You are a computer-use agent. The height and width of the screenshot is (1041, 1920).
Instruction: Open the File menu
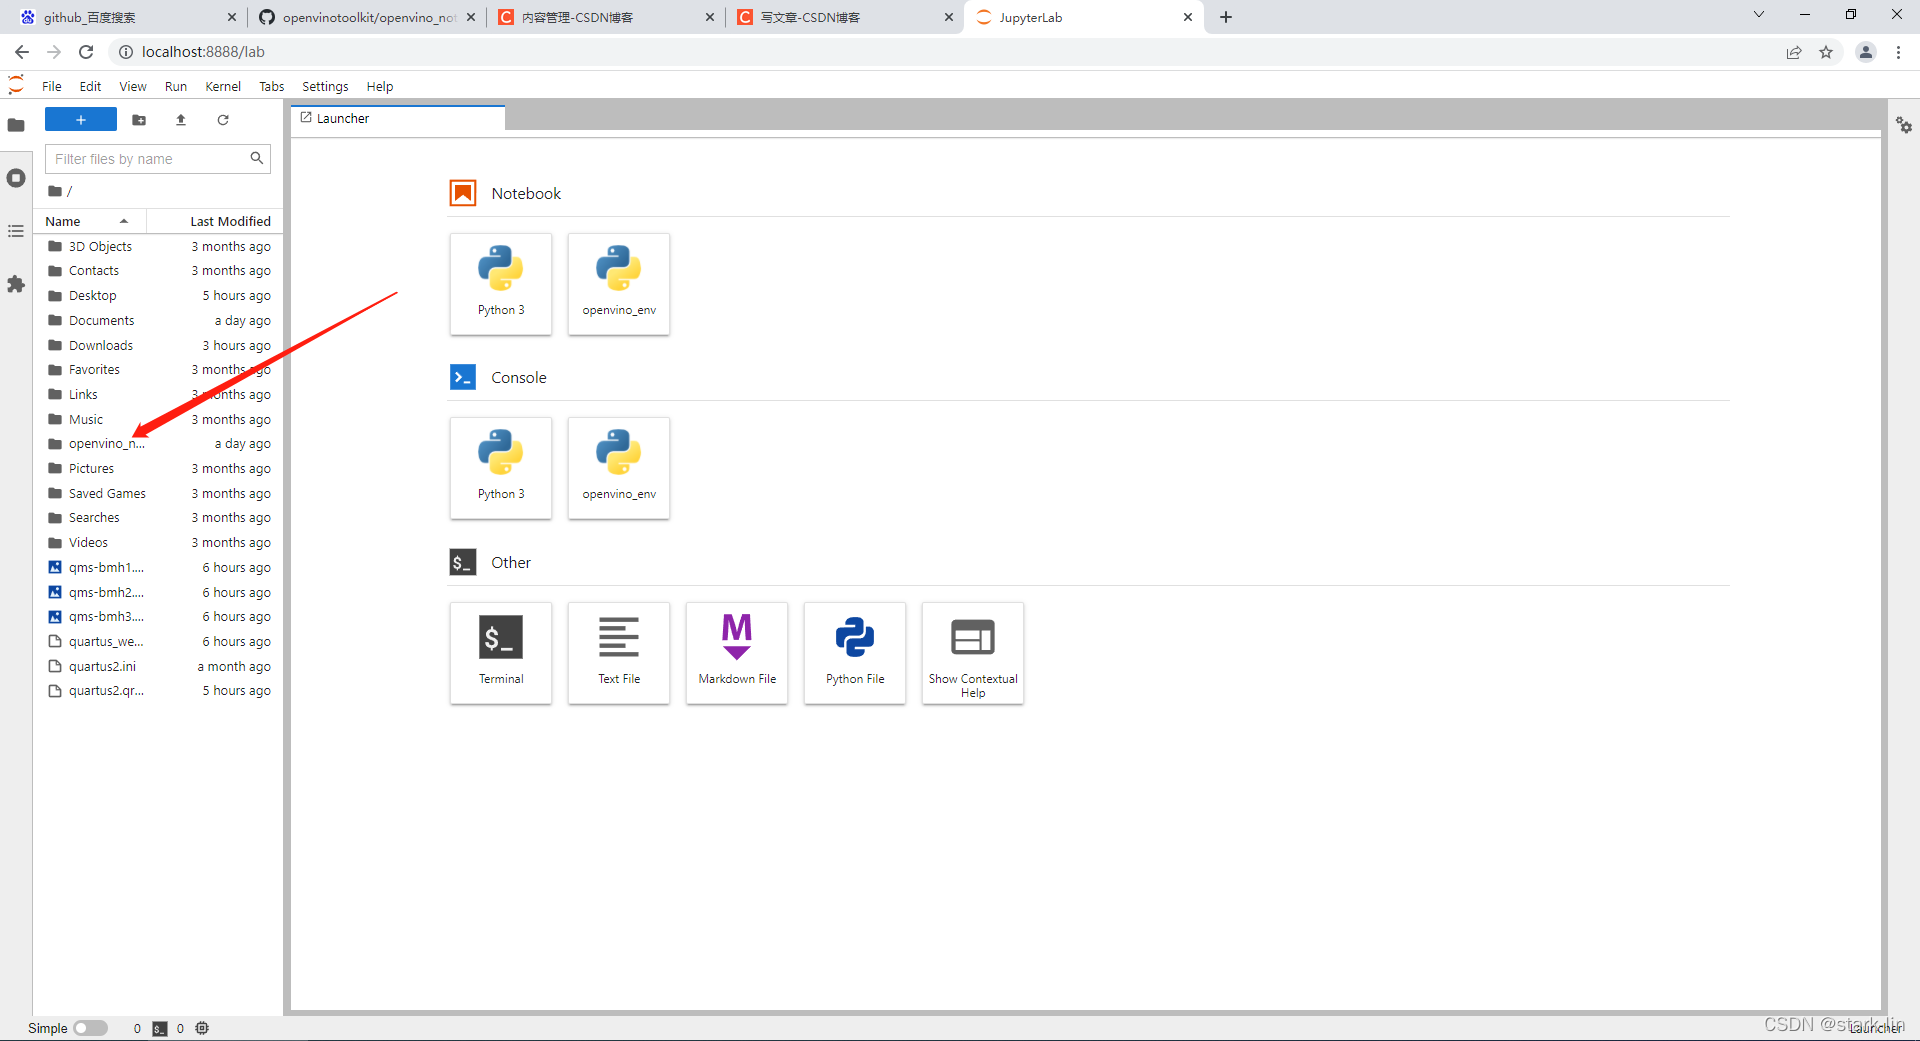coord(52,86)
